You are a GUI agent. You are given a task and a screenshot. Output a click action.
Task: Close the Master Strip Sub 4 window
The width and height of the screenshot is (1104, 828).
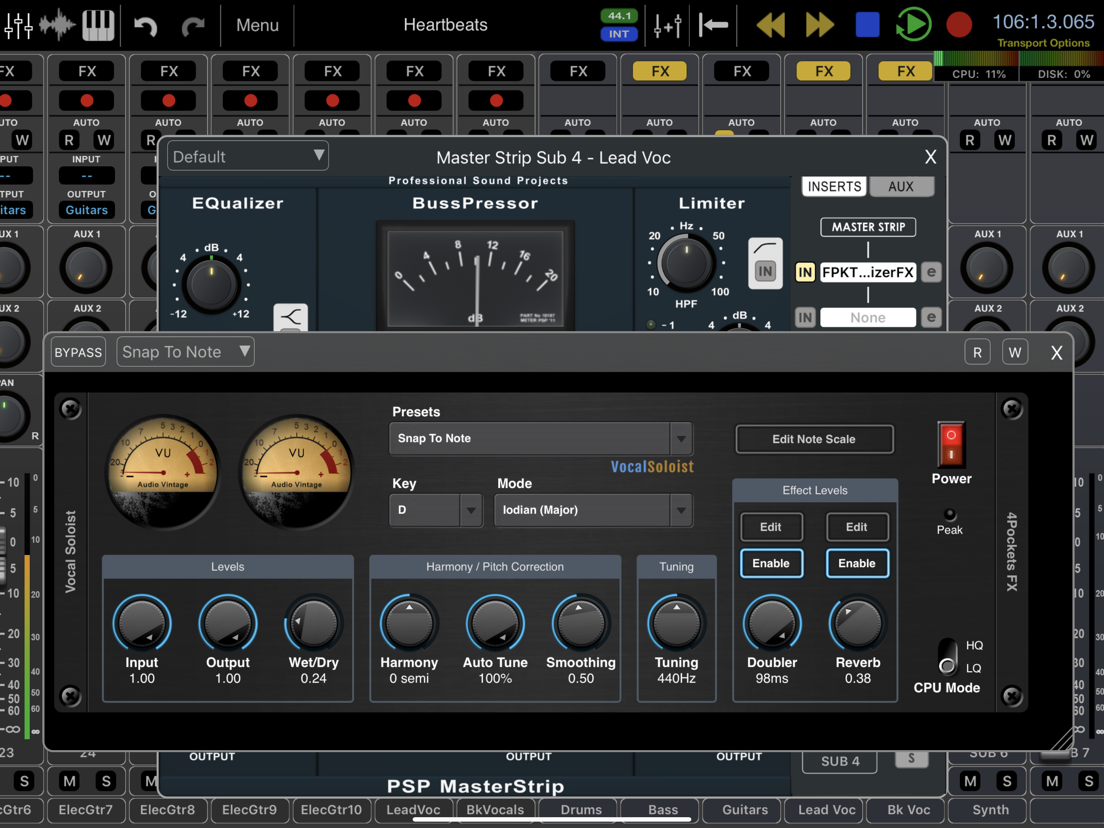click(930, 157)
